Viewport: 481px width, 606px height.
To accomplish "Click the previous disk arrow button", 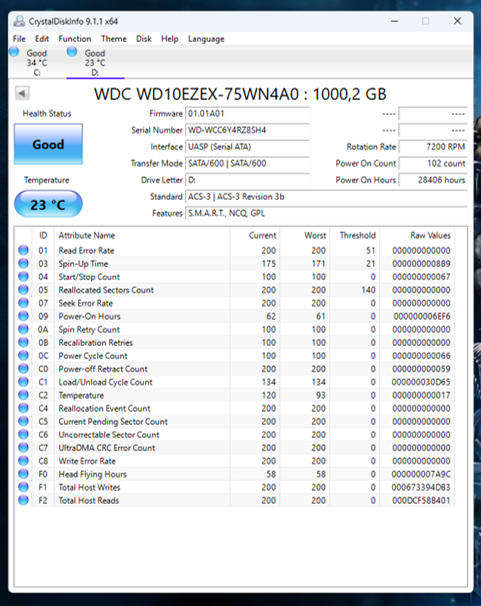I will 22,93.
